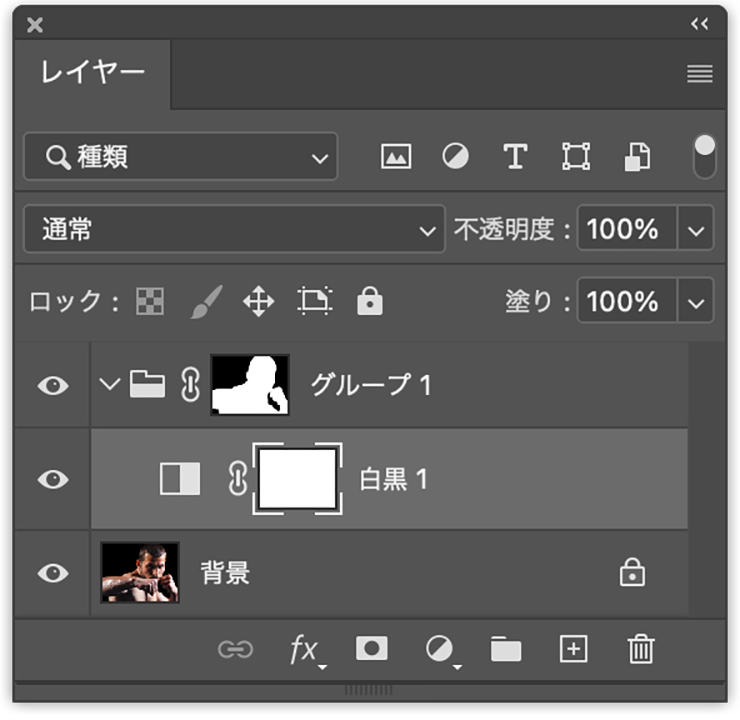Filter layers by shape type
This screenshot has height=720, width=740.
[x=576, y=157]
